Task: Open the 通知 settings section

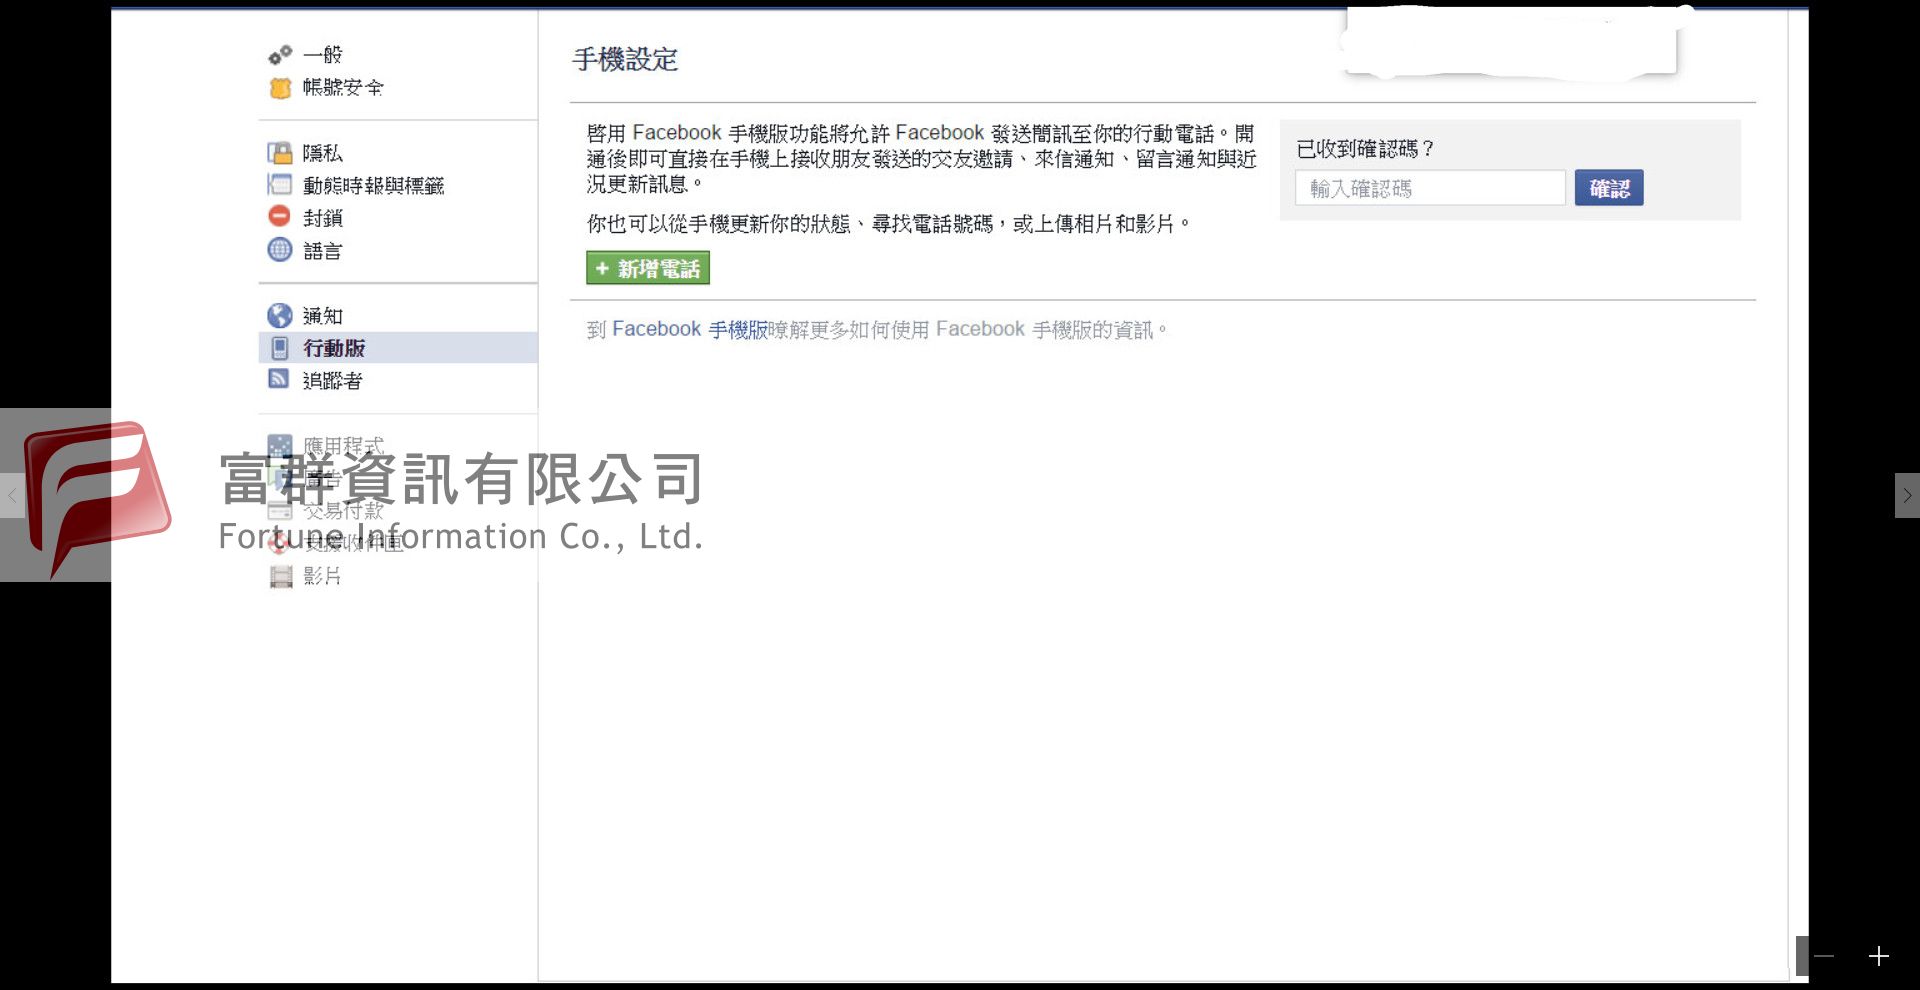Action: (322, 316)
